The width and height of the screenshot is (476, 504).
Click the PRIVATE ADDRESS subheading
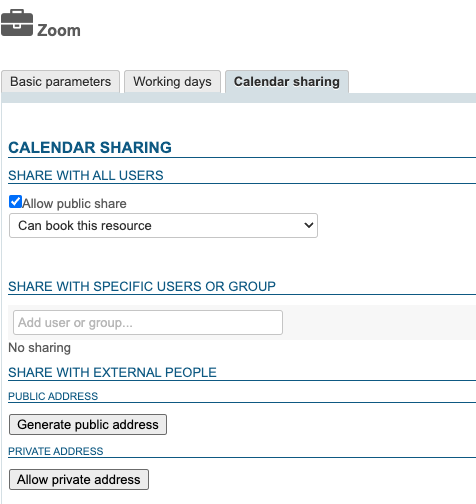coord(56,451)
